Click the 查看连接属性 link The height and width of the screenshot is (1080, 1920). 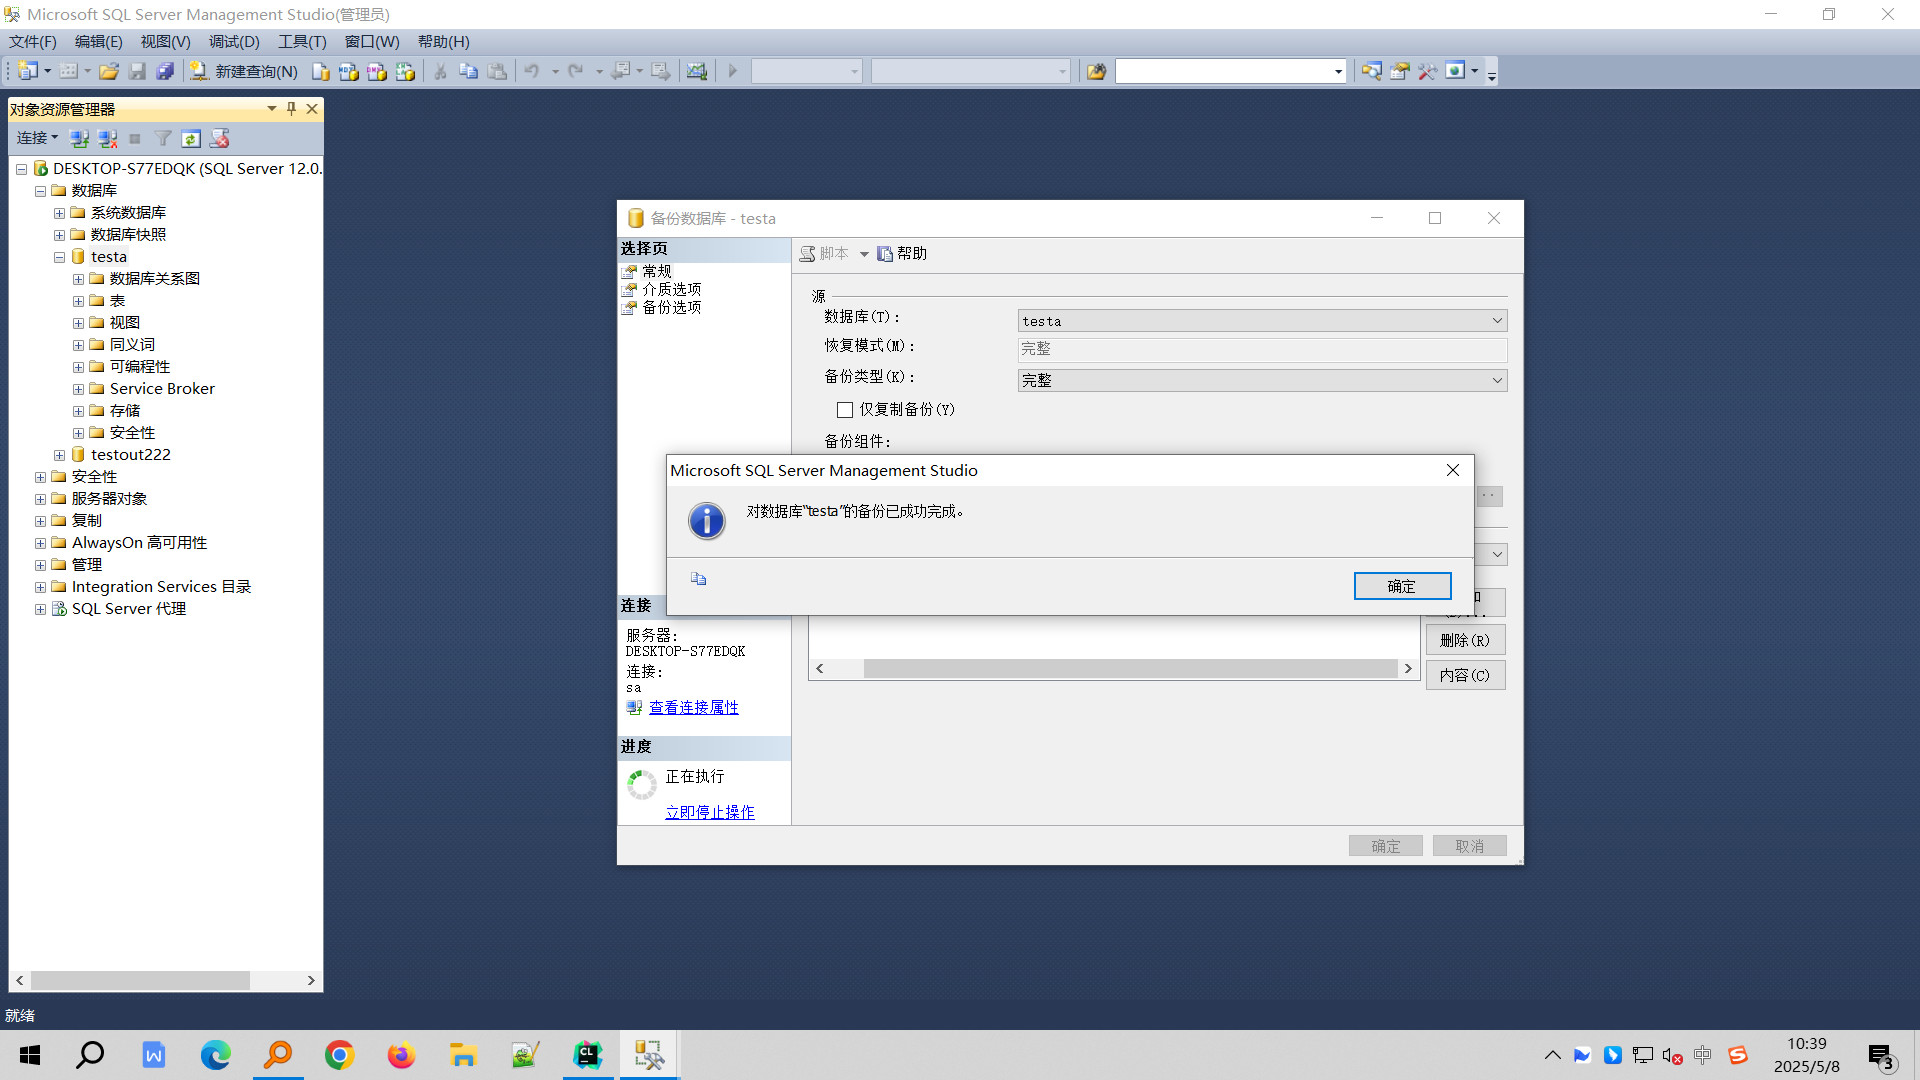pyautogui.click(x=693, y=707)
